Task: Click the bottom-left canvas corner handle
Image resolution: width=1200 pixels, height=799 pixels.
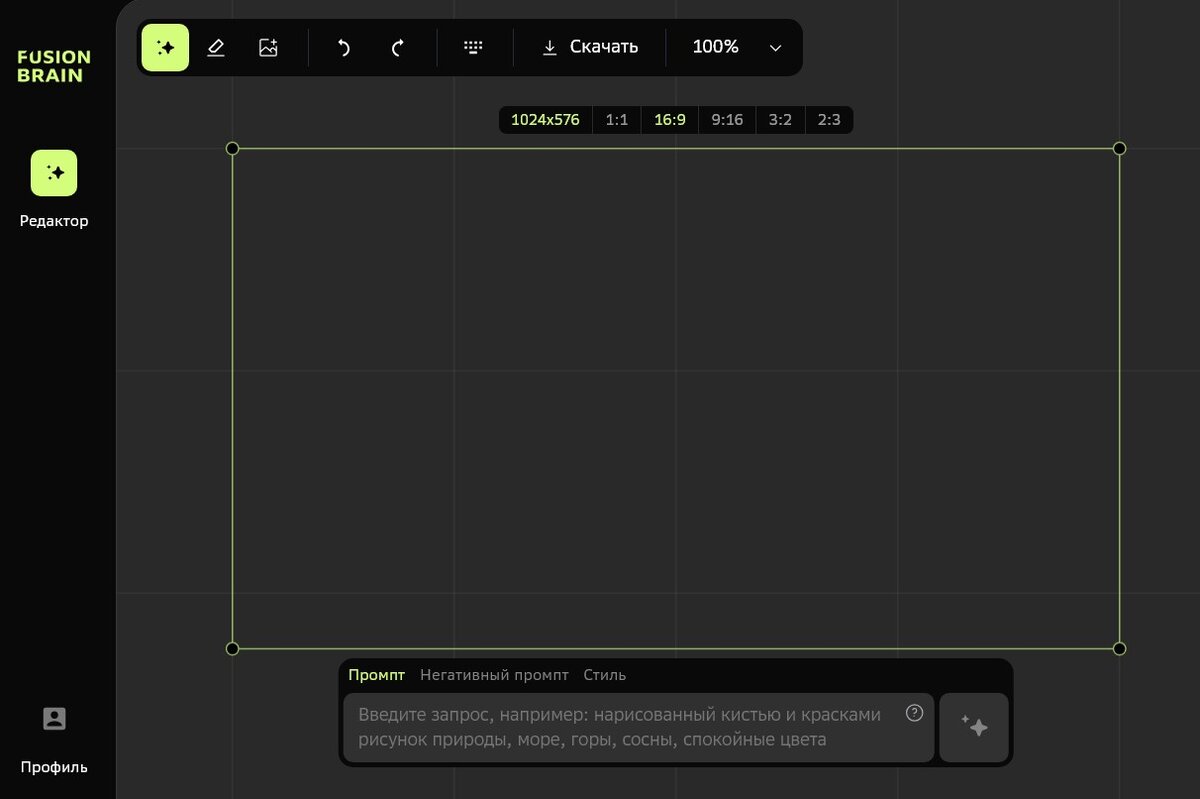Action: (x=233, y=648)
